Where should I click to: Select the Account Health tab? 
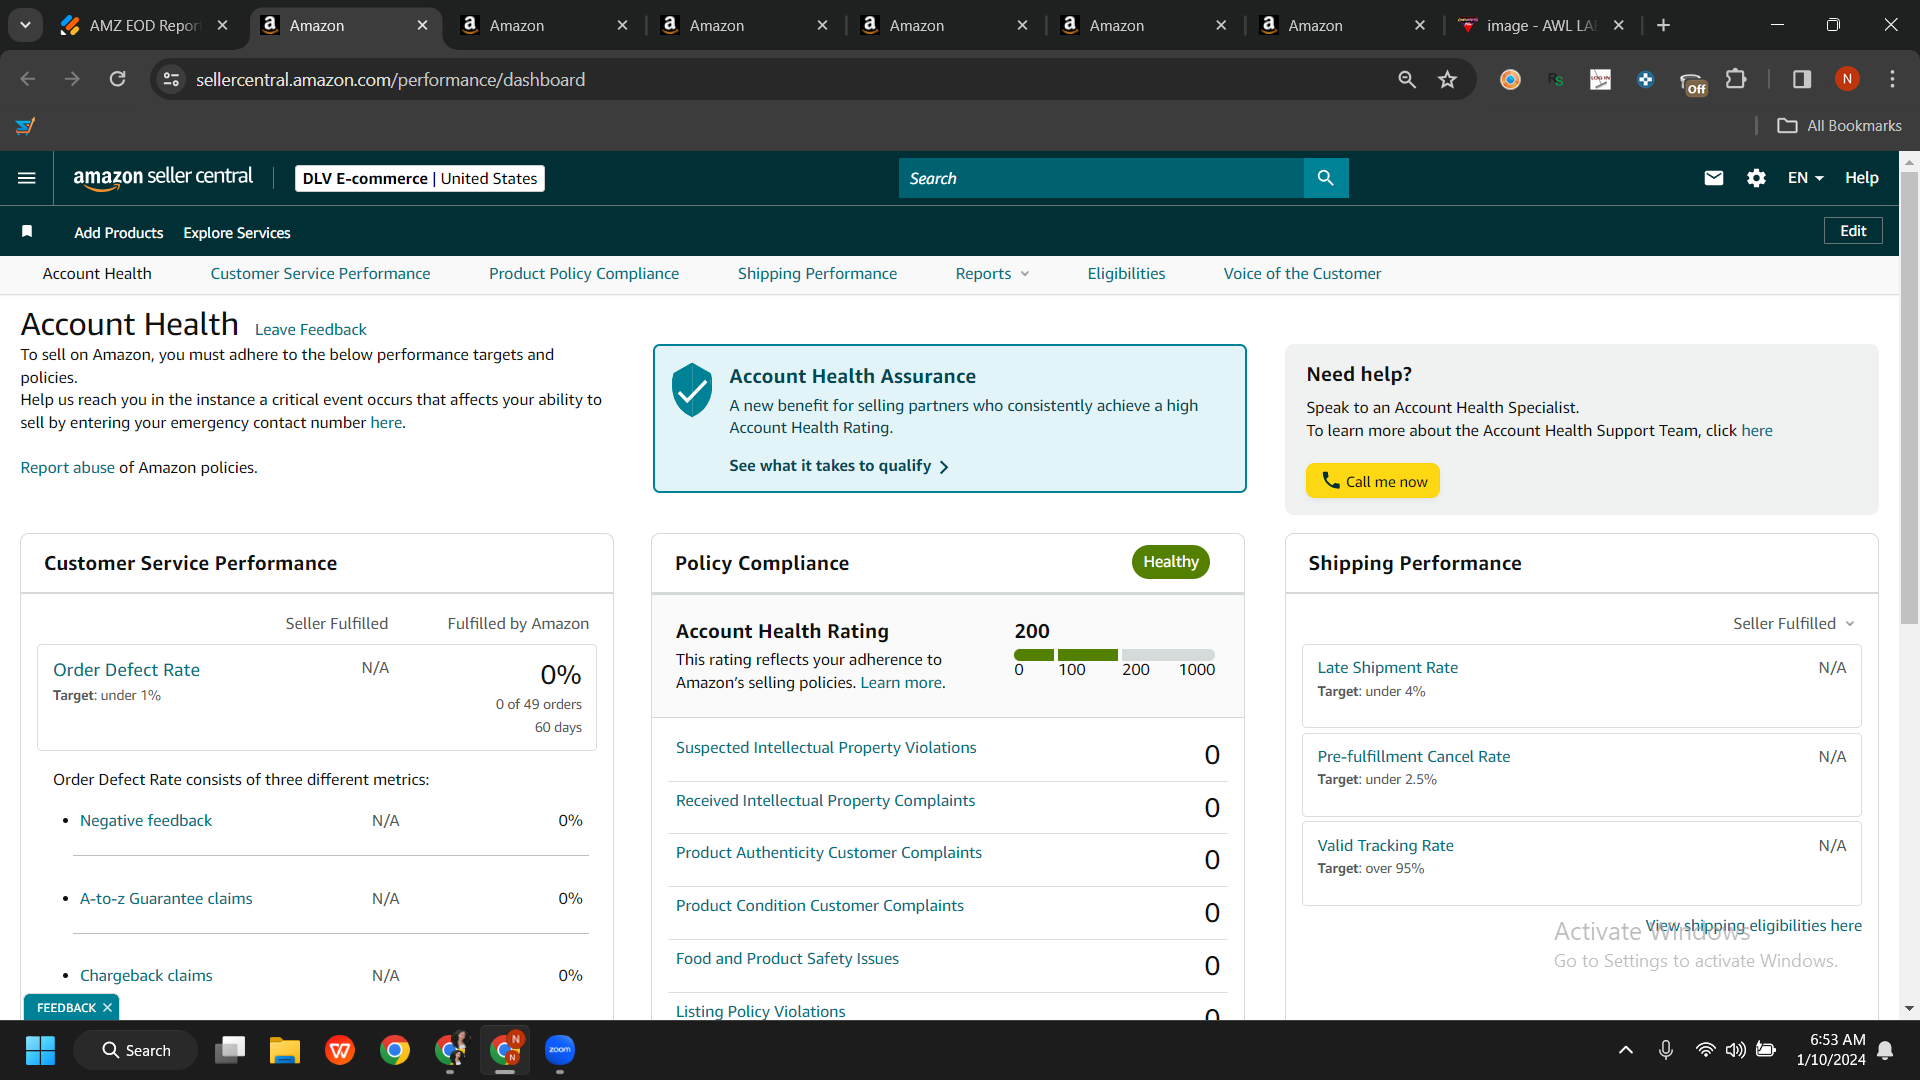tap(97, 274)
